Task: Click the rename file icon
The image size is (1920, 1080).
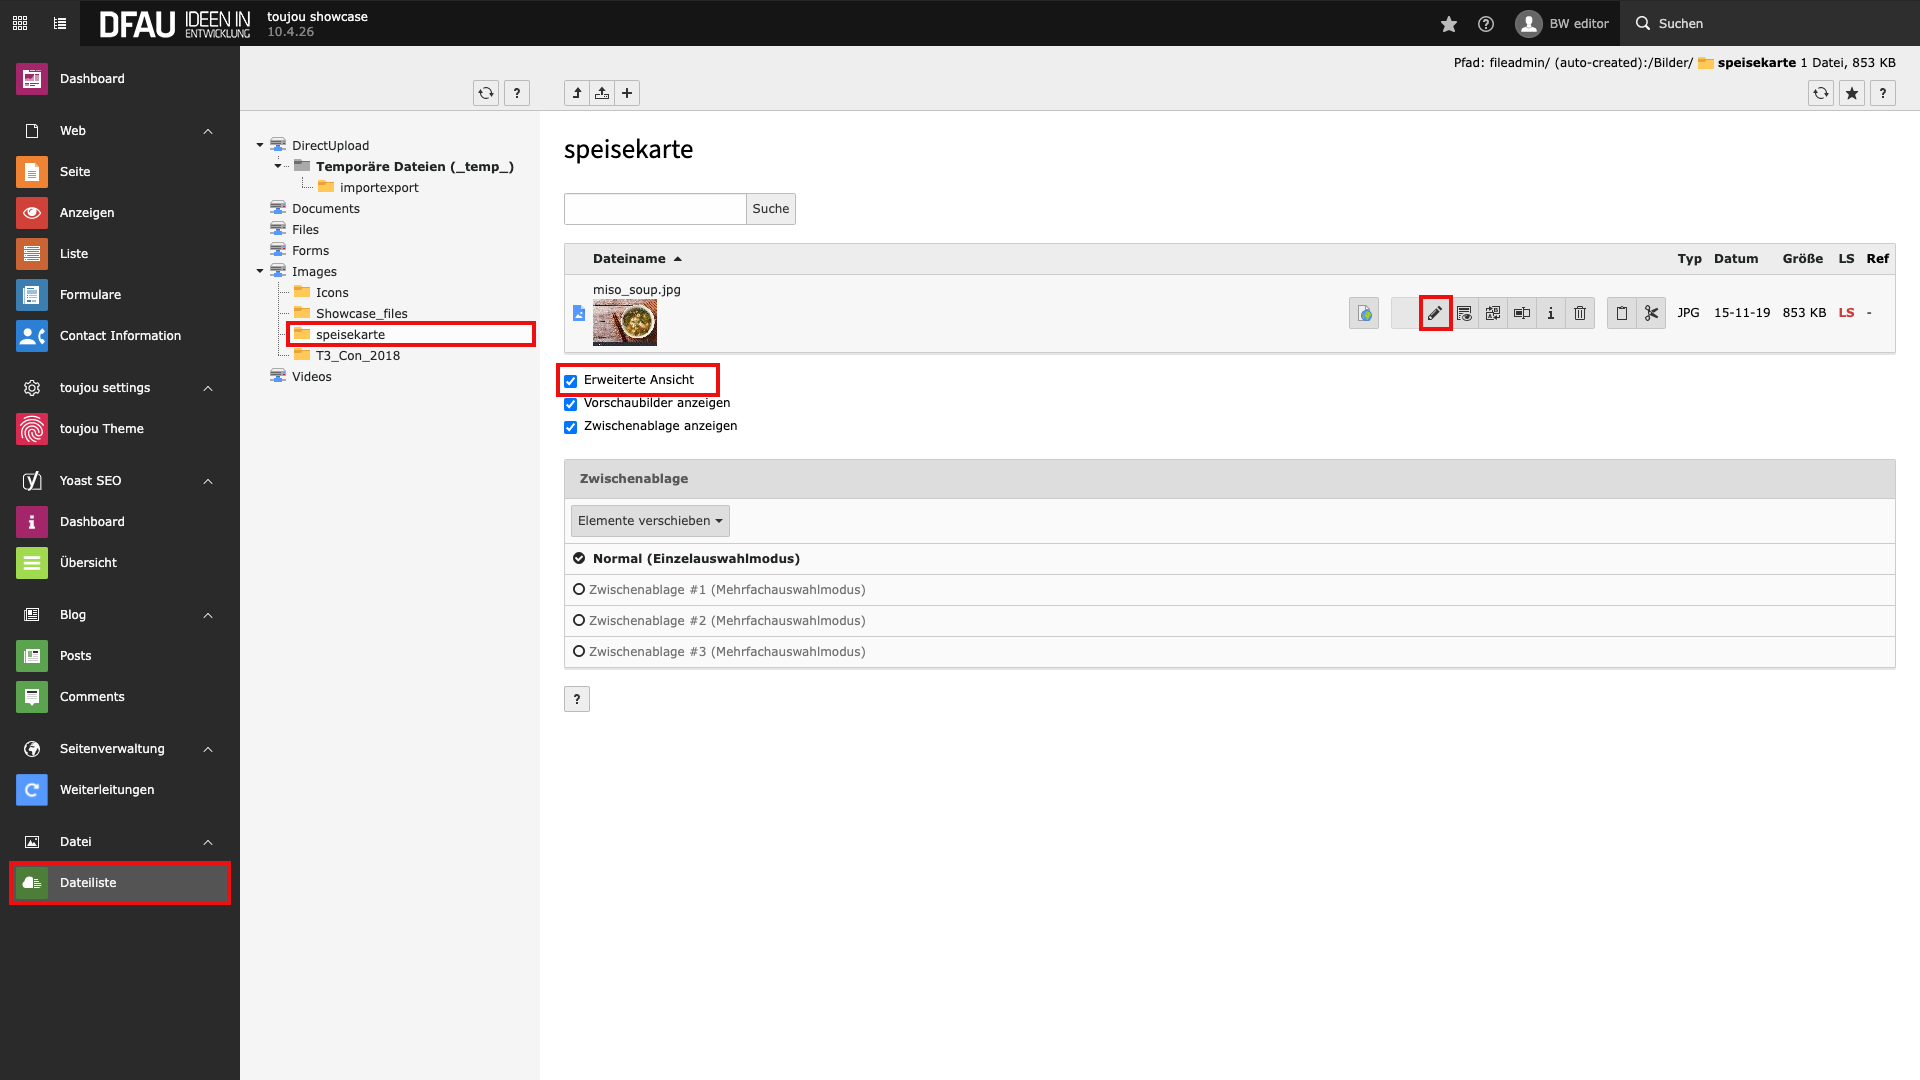Action: coord(1522,313)
